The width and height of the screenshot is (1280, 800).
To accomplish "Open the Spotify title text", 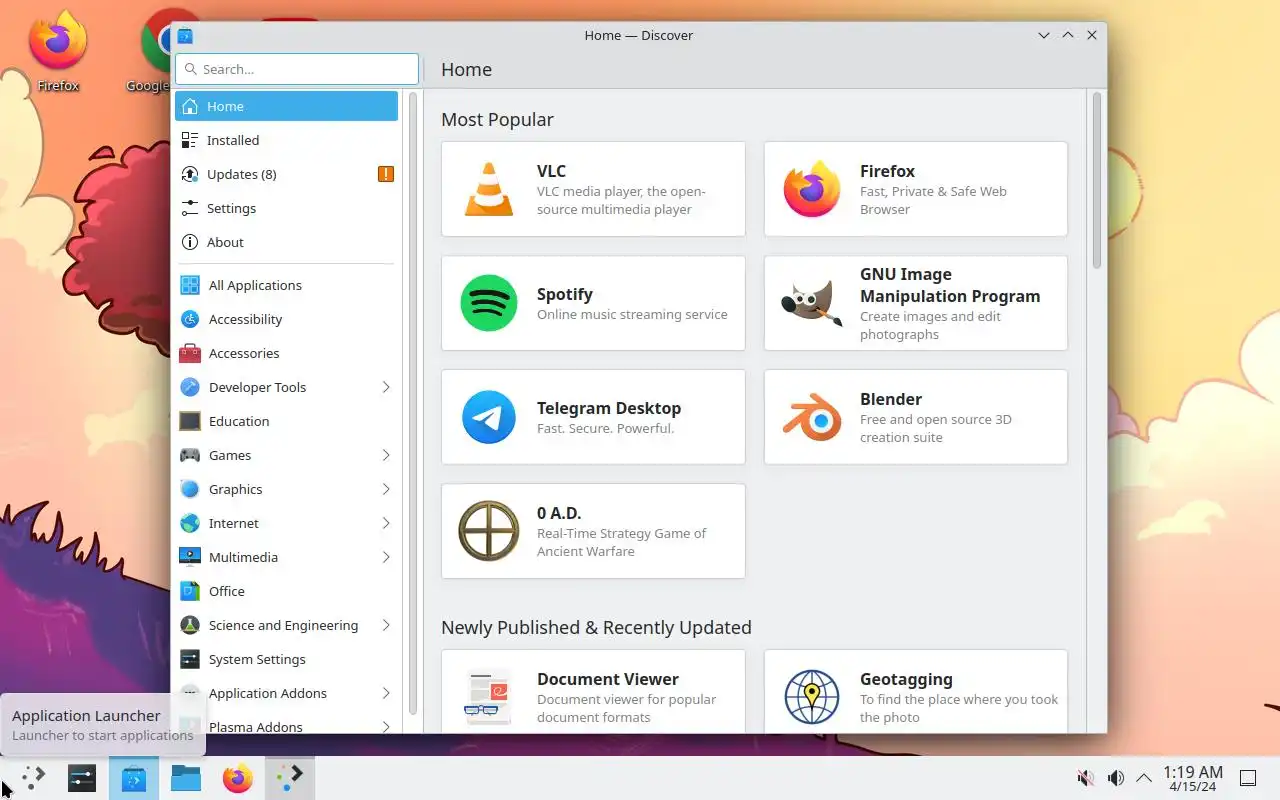I will [565, 294].
